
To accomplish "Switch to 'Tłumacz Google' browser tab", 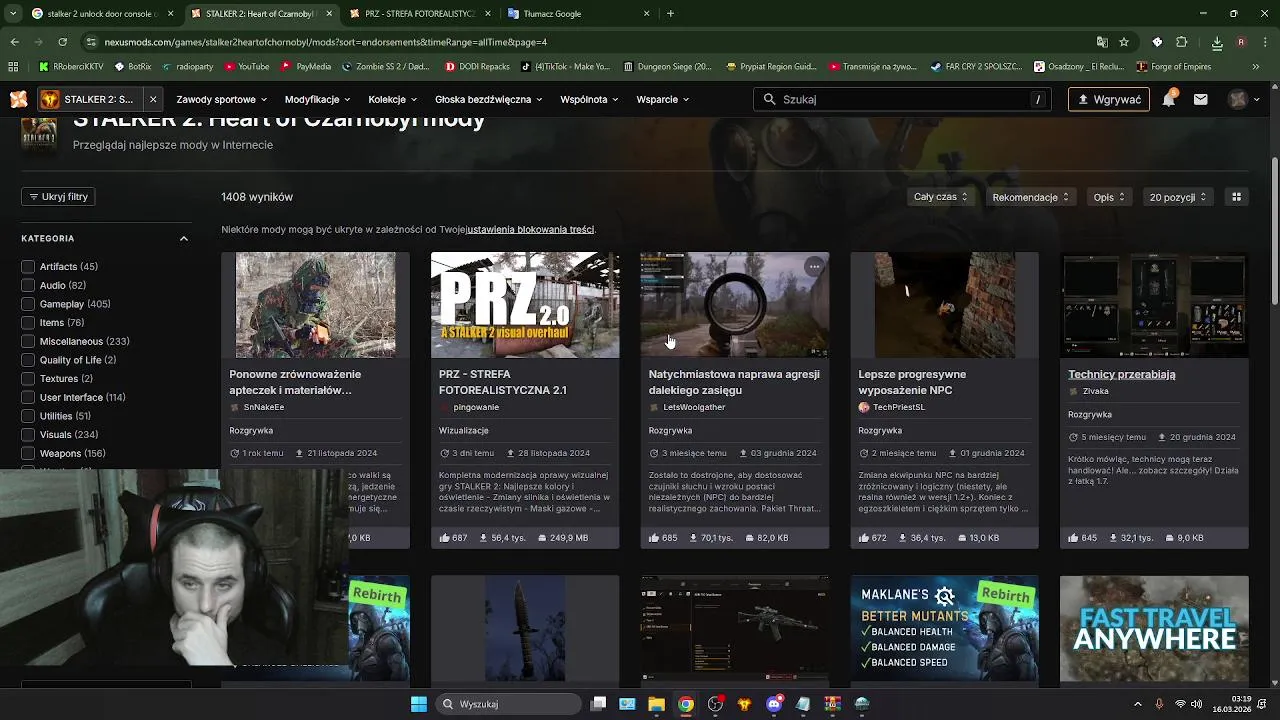I will (x=578, y=14).
